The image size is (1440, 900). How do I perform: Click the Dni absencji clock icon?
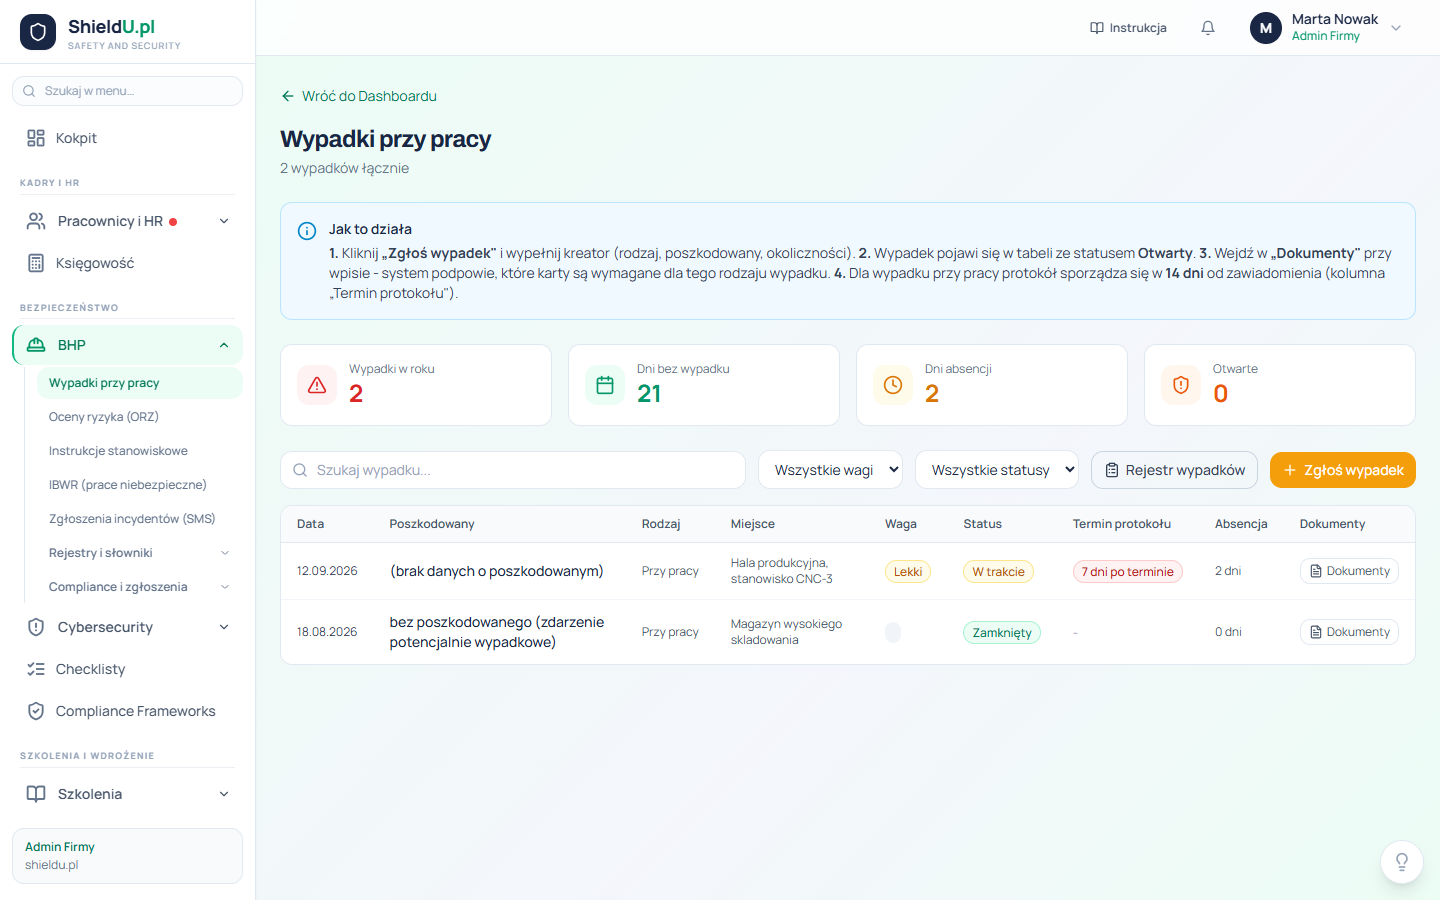(x=893, y=385)
